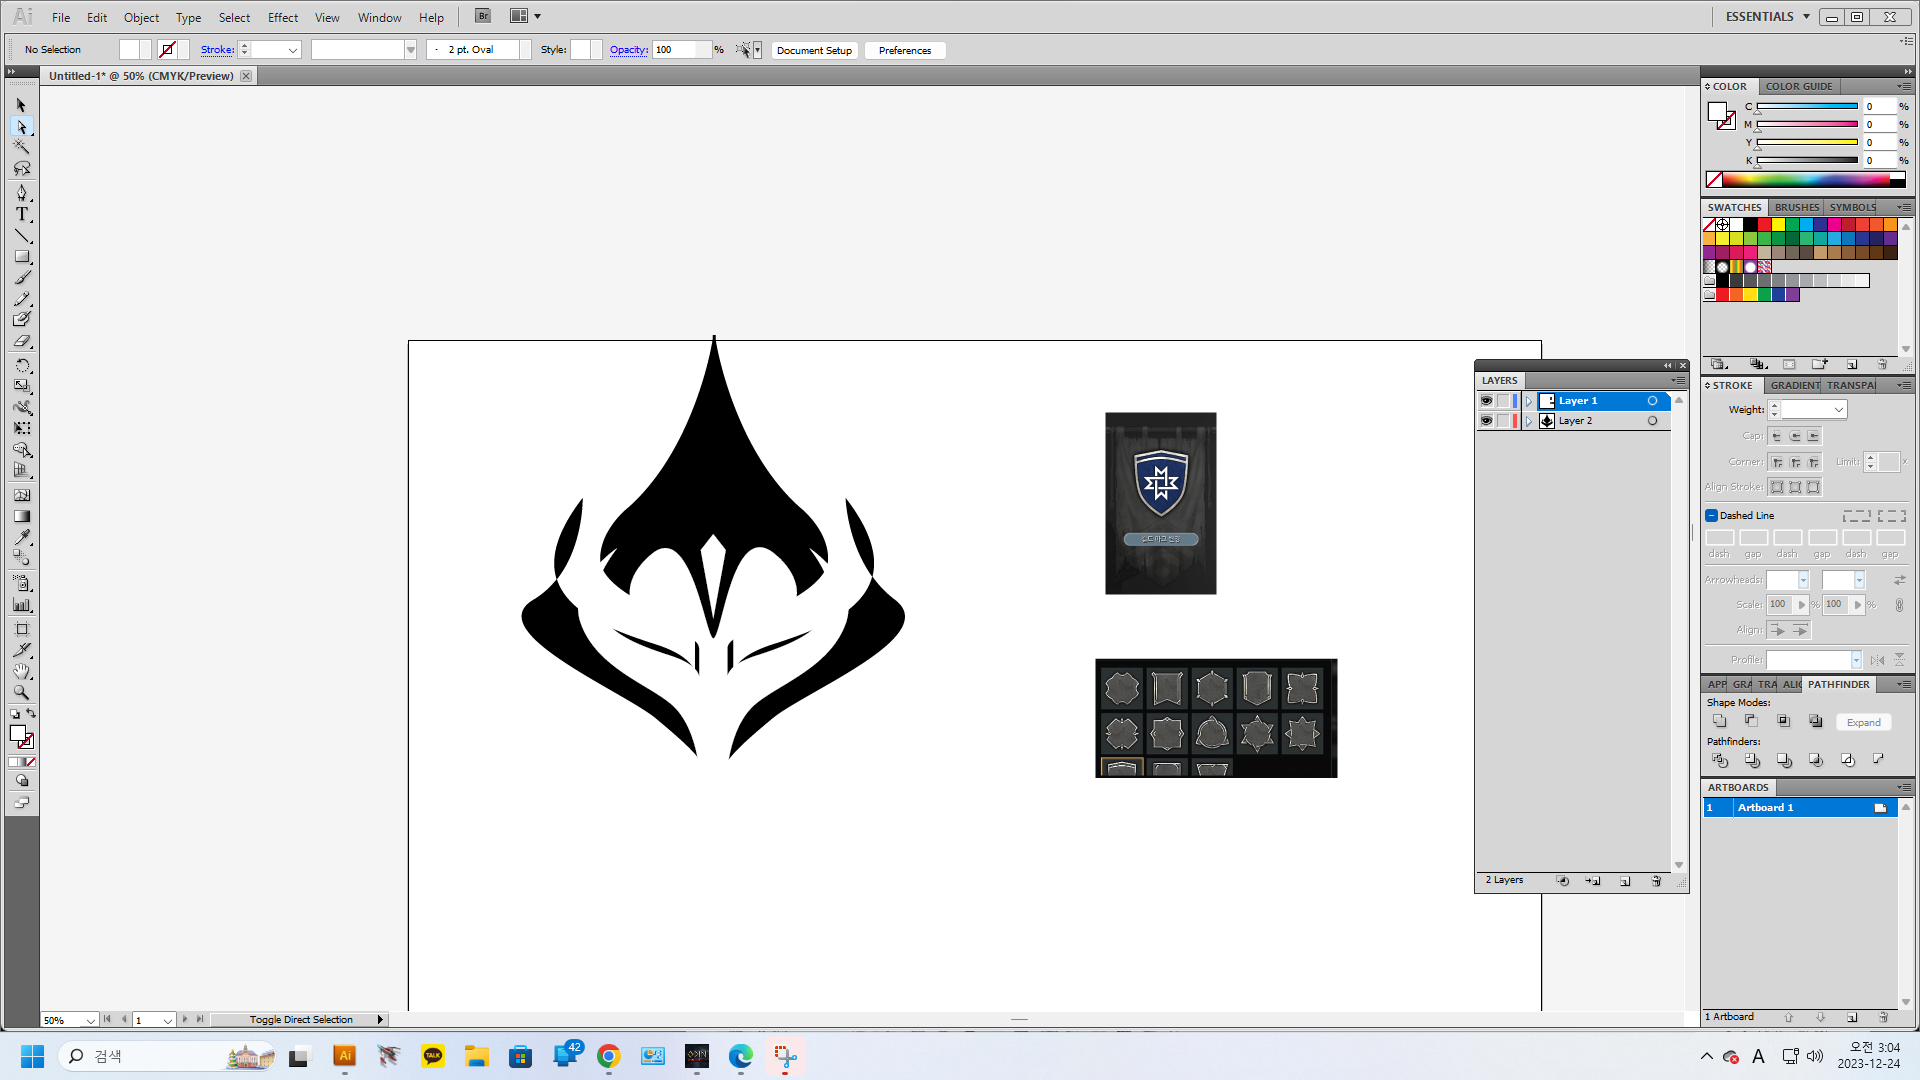Select the Pen tool
Image resolution: width=1920 pixels, height=1080 pixels.
(22, 192)
